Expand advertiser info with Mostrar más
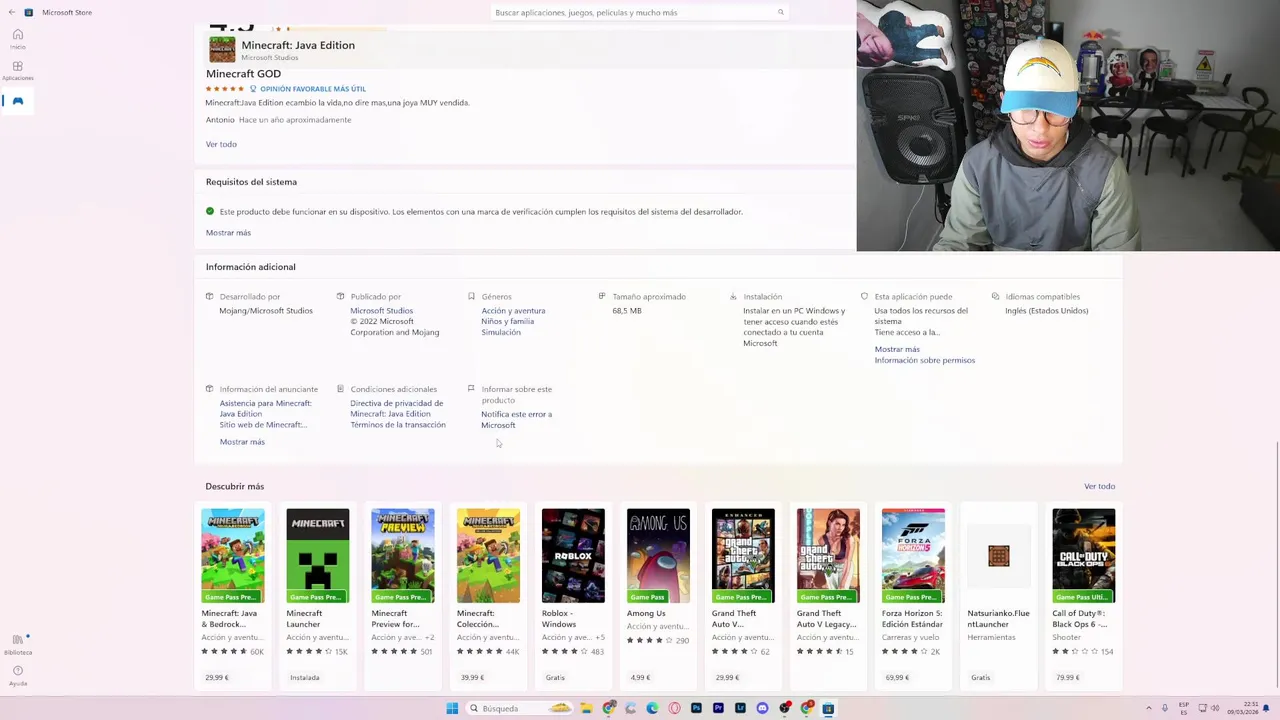The width and height of the screenshot is (1280, 720). [x=242, y=442]
